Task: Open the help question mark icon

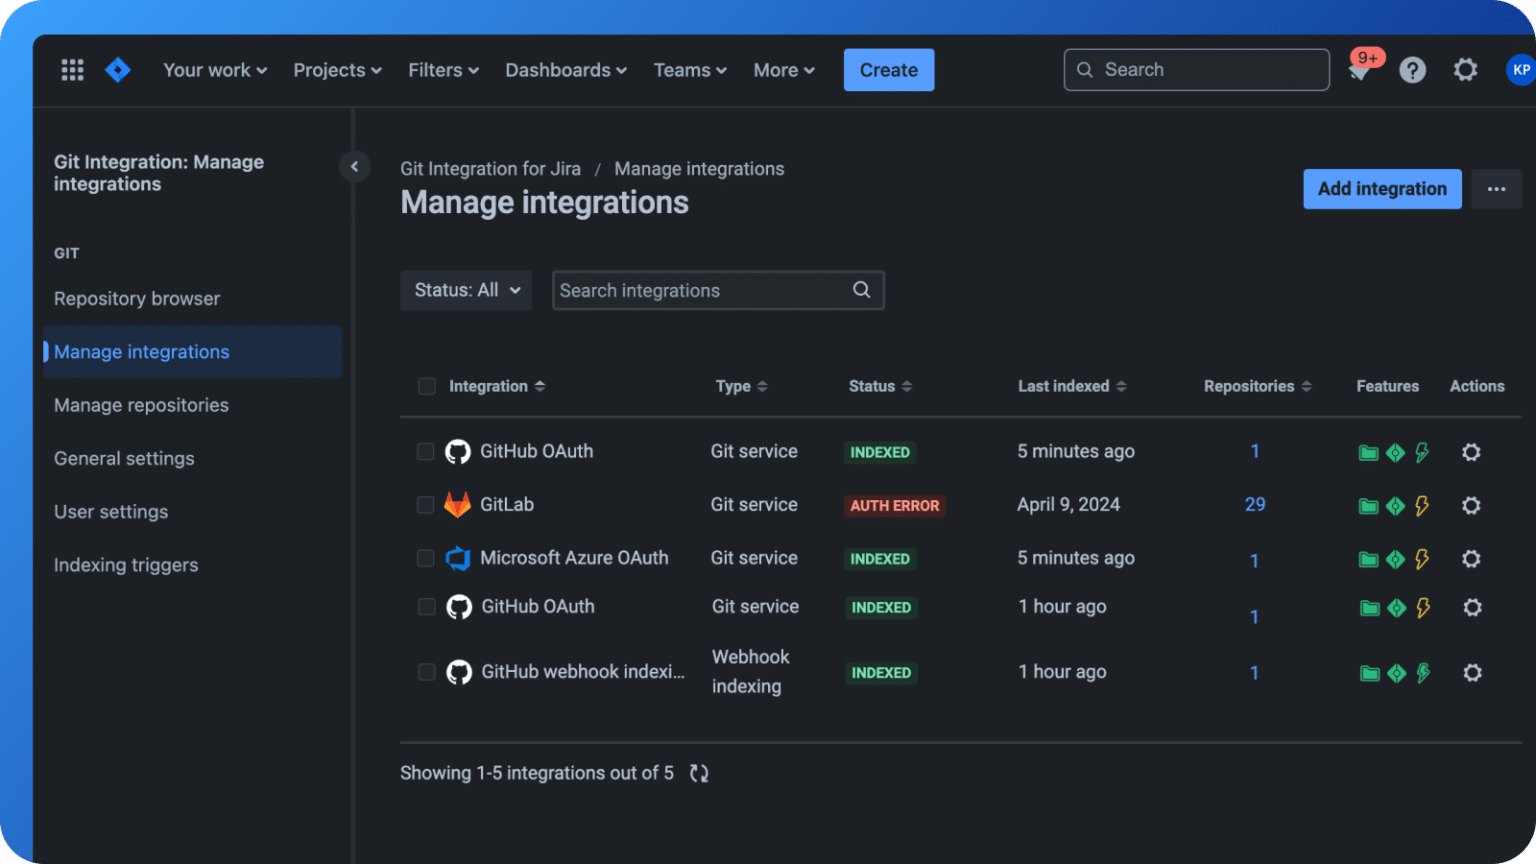Action: point(1412,70)
